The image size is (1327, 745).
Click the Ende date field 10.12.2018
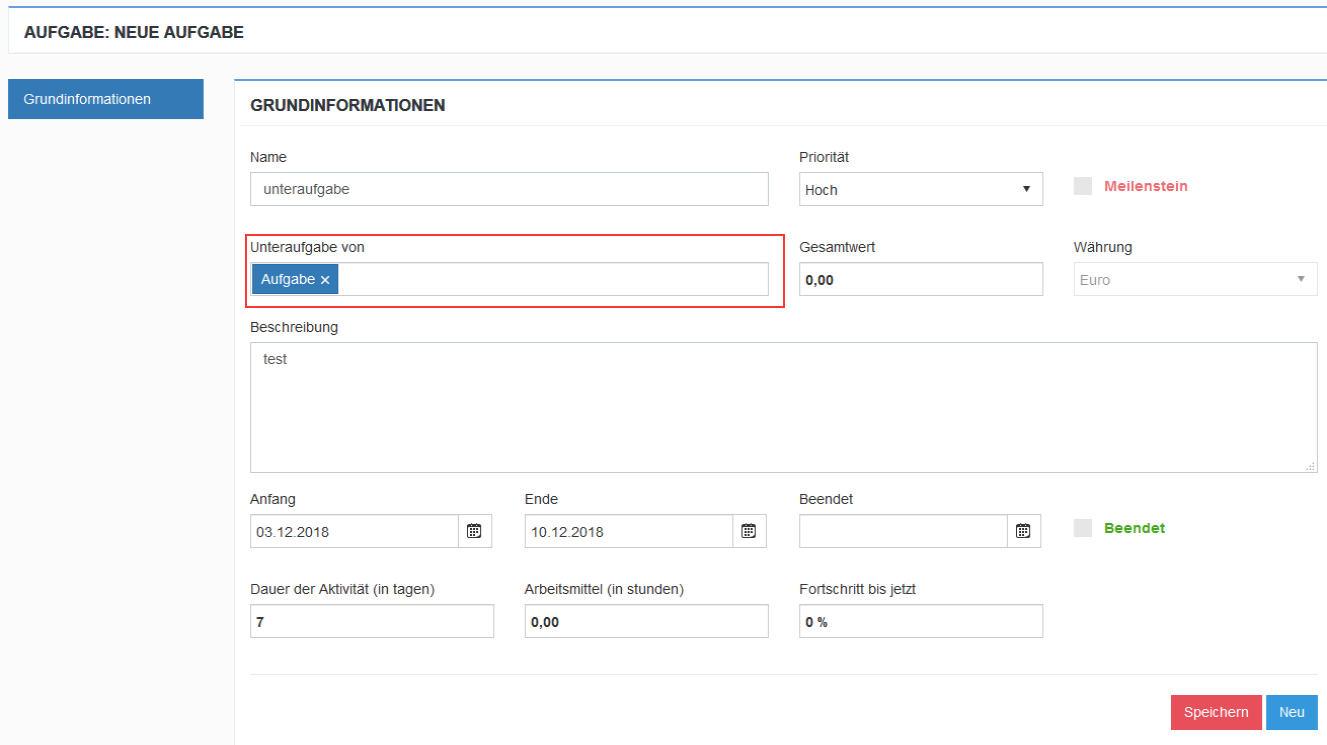point(628,531)
